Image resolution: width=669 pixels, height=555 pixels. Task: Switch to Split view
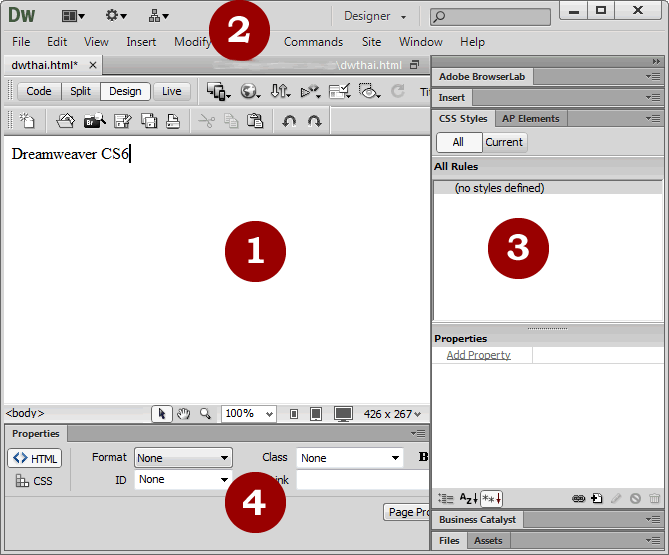[81, 91]
